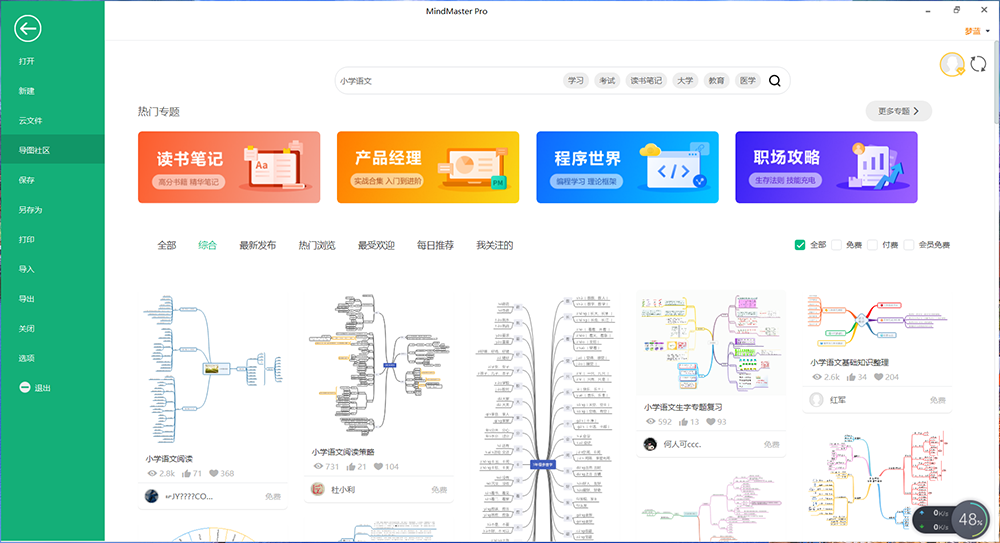Open the 职场攻略 topic banner

[827, 167]
